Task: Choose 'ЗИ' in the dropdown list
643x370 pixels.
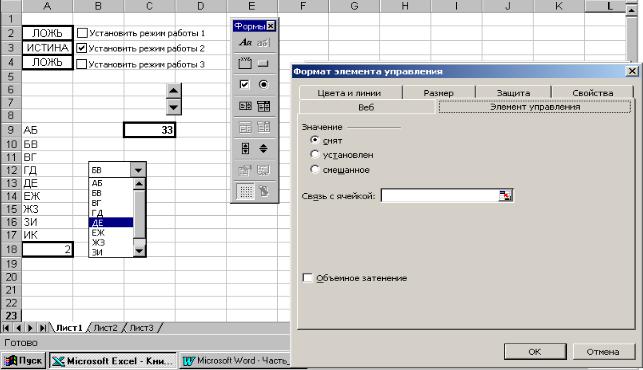Action: click(x=111, y=252)
